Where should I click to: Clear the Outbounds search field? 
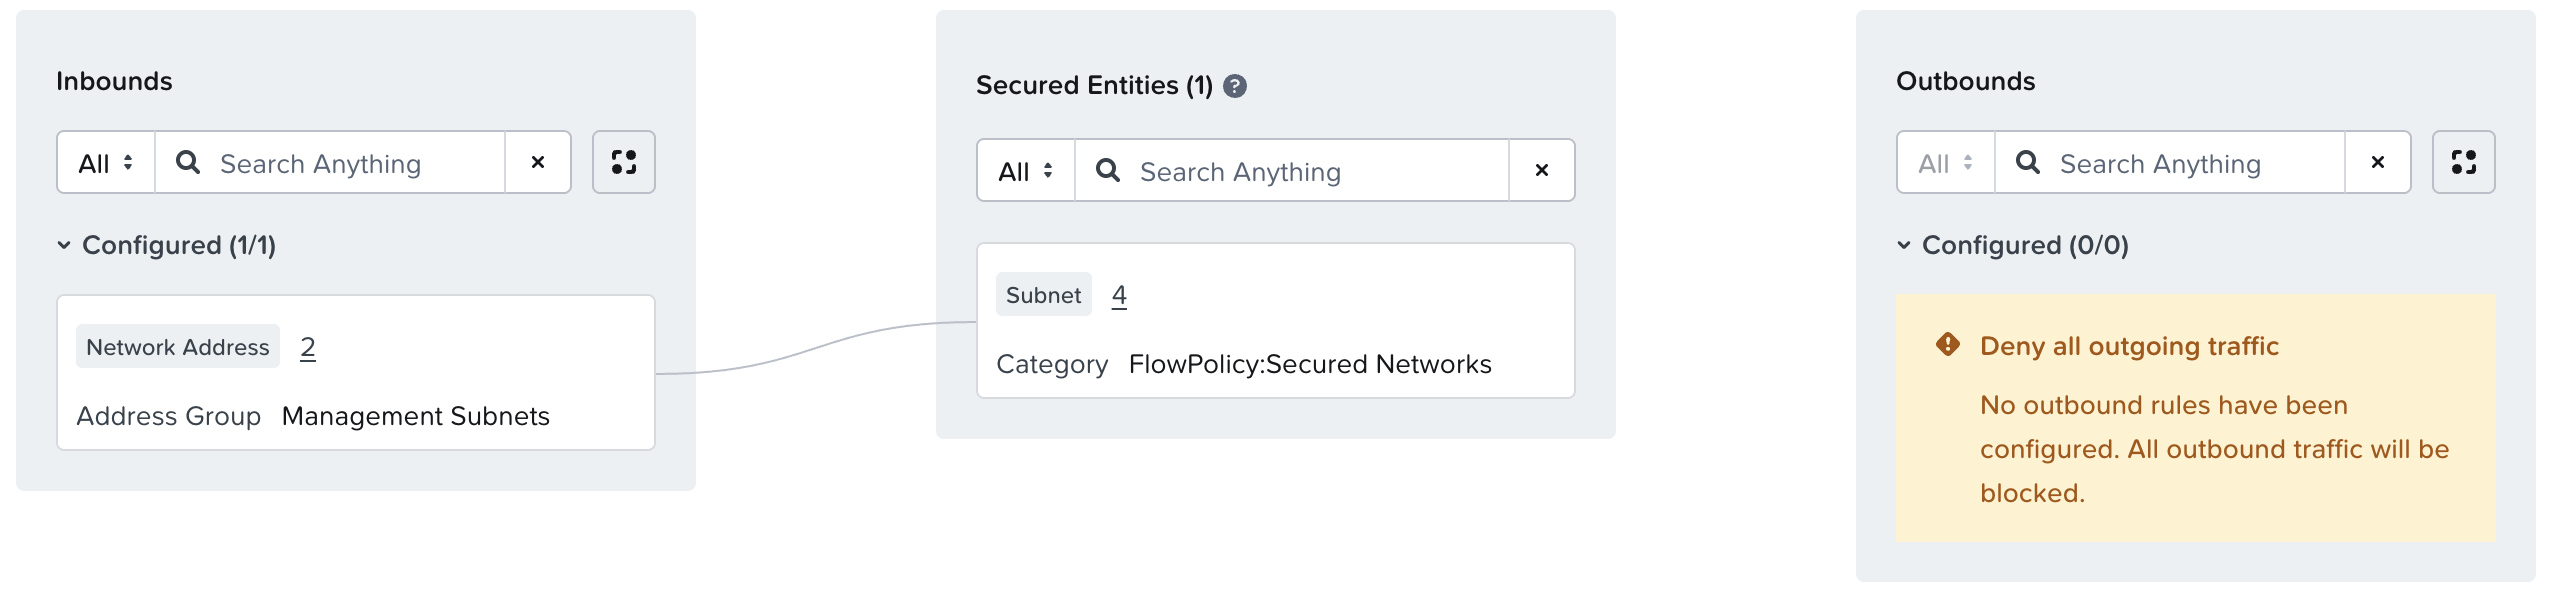pyautogui.click(x=2377, y=162)
